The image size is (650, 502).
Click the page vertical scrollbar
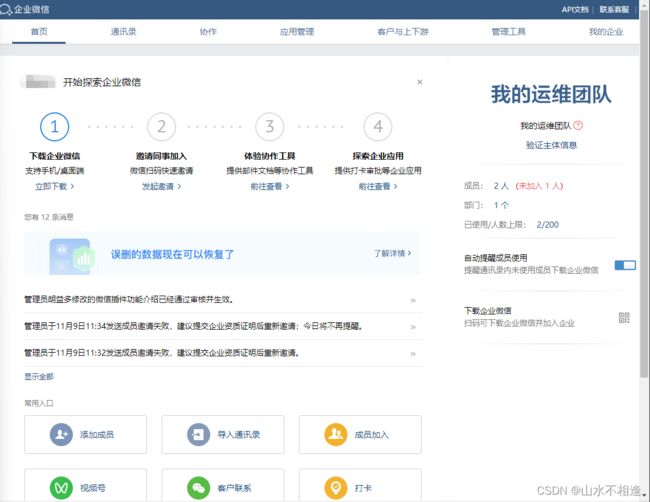pos(645,195)
